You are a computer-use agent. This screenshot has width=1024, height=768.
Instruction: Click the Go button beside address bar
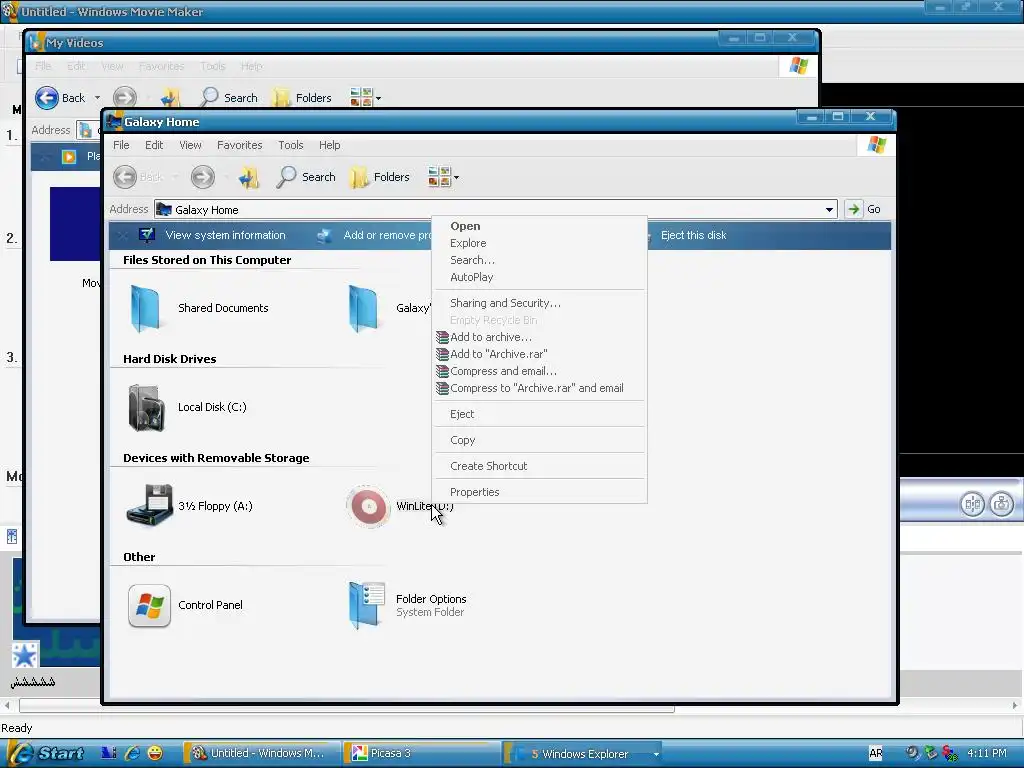[863, 209]
